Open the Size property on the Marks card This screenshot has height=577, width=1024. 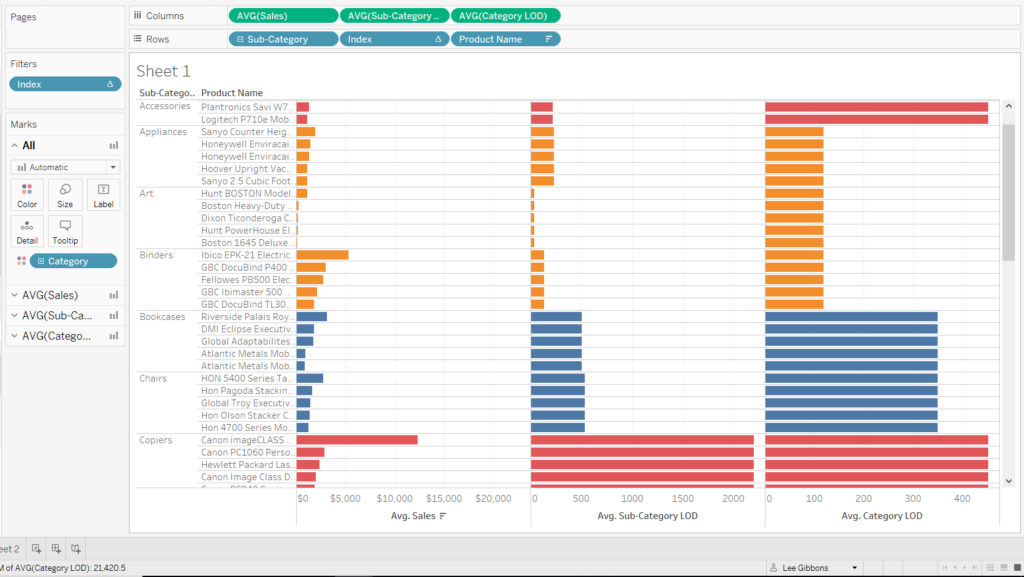[x=65, y=194]
